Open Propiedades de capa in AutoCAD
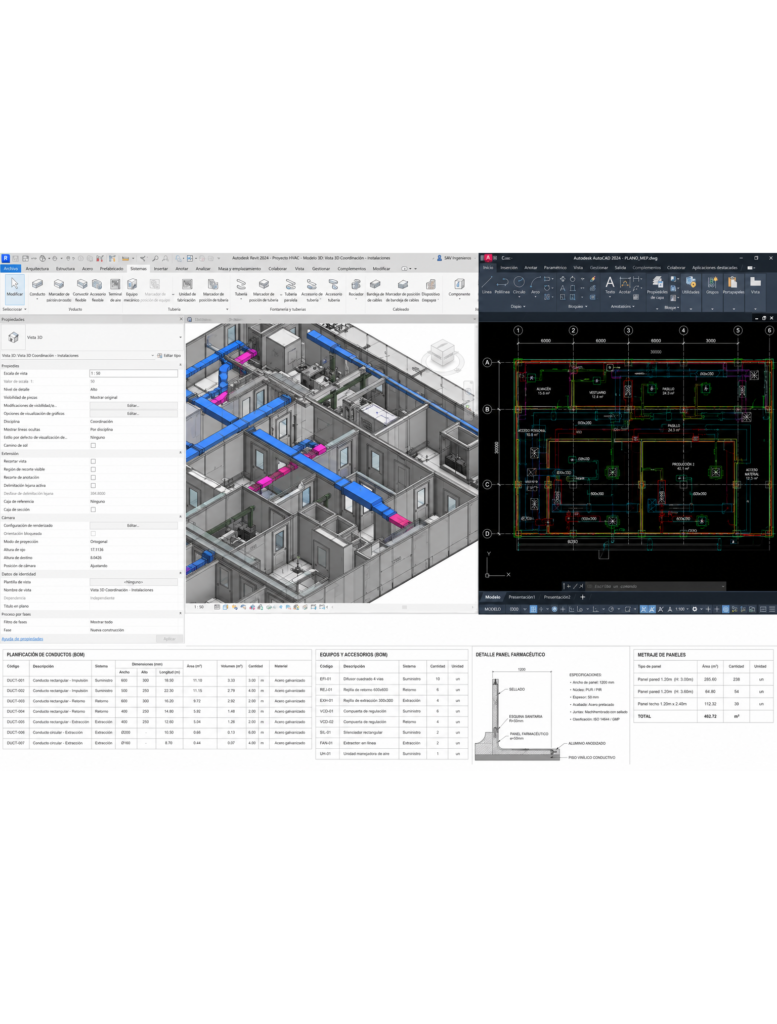 (x=658, y=287)
